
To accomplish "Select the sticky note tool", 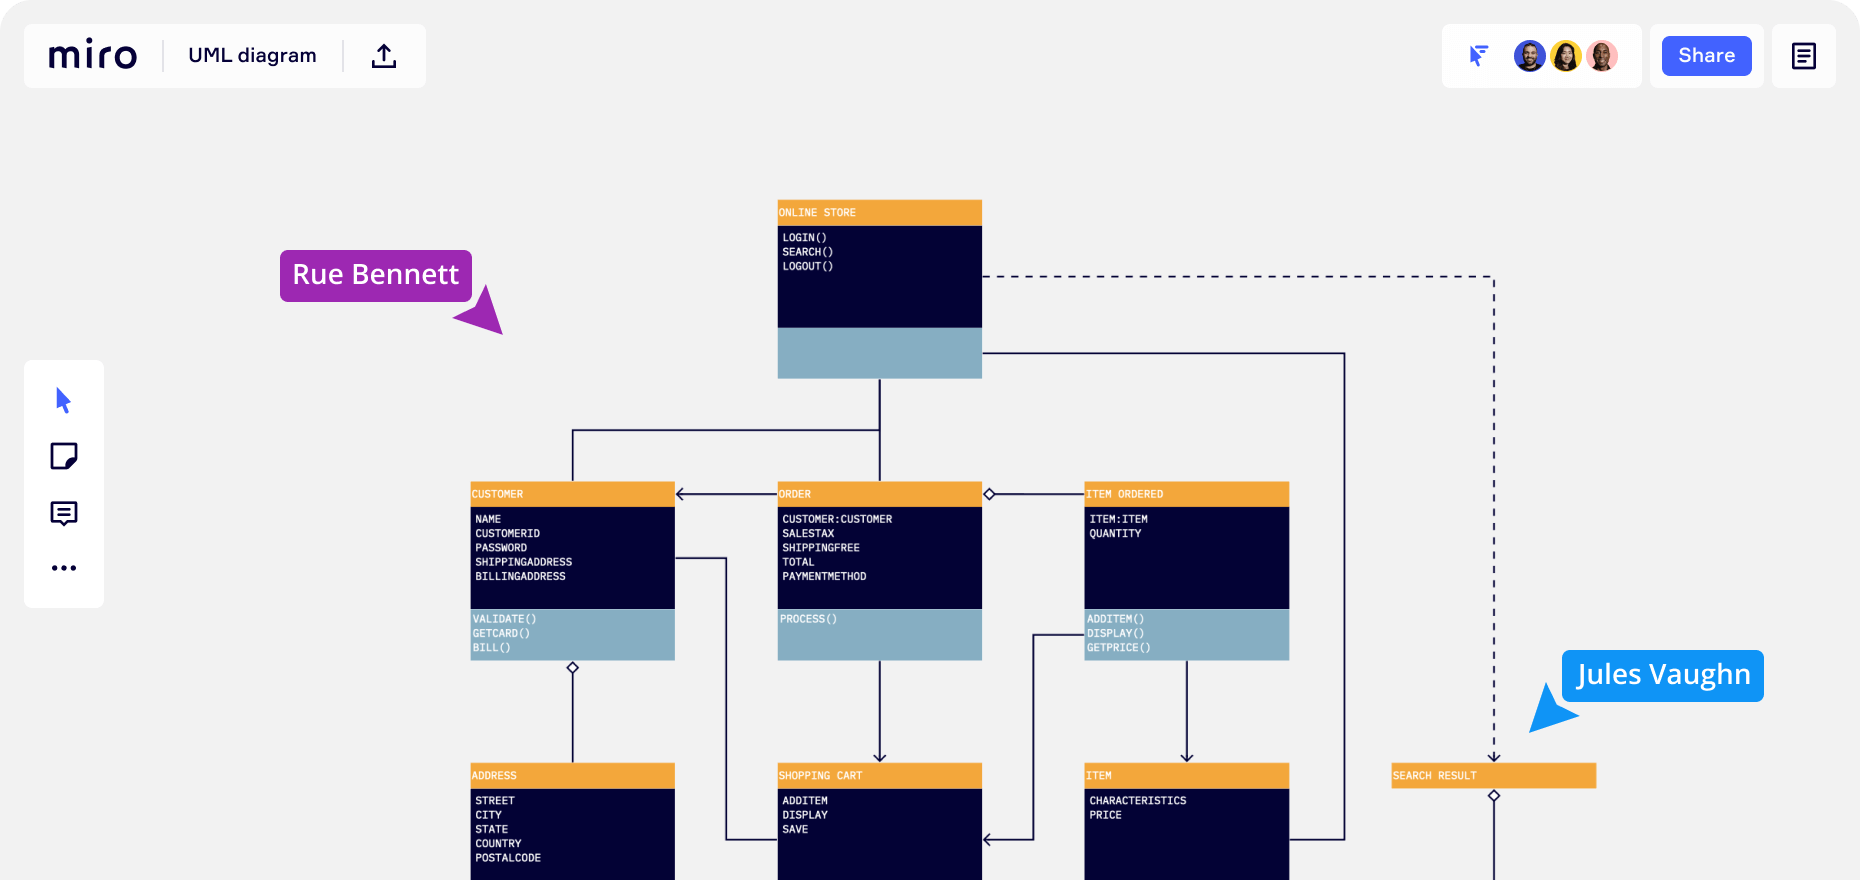I will (64, 456).
